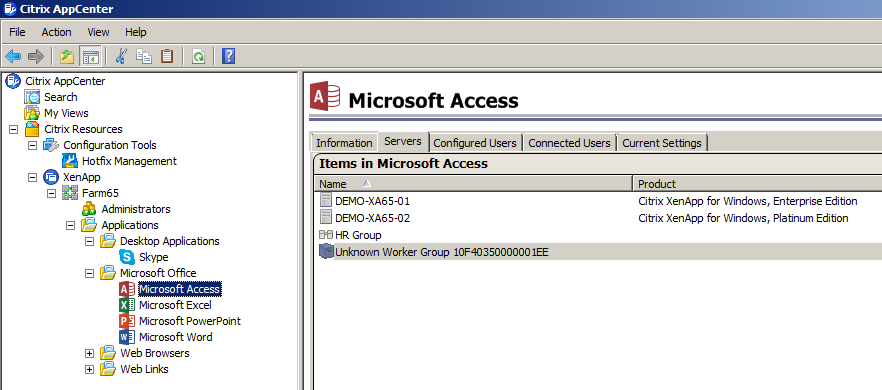
Task: Collapse the Citrix Resources tree node
Action: coord(14,129)
